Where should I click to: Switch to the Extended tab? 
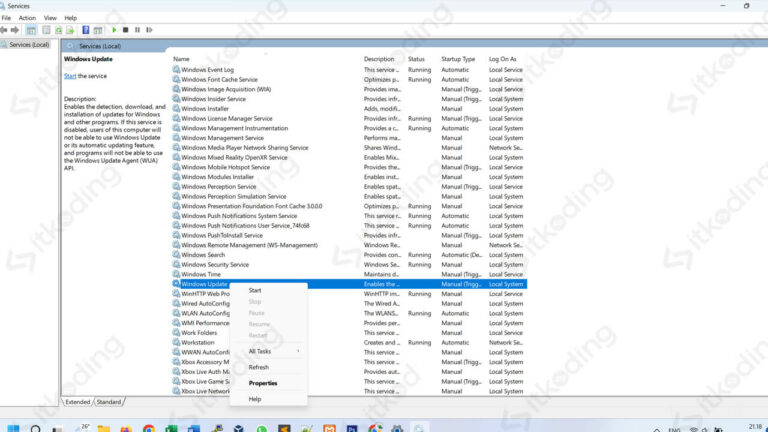pos(78,402)
